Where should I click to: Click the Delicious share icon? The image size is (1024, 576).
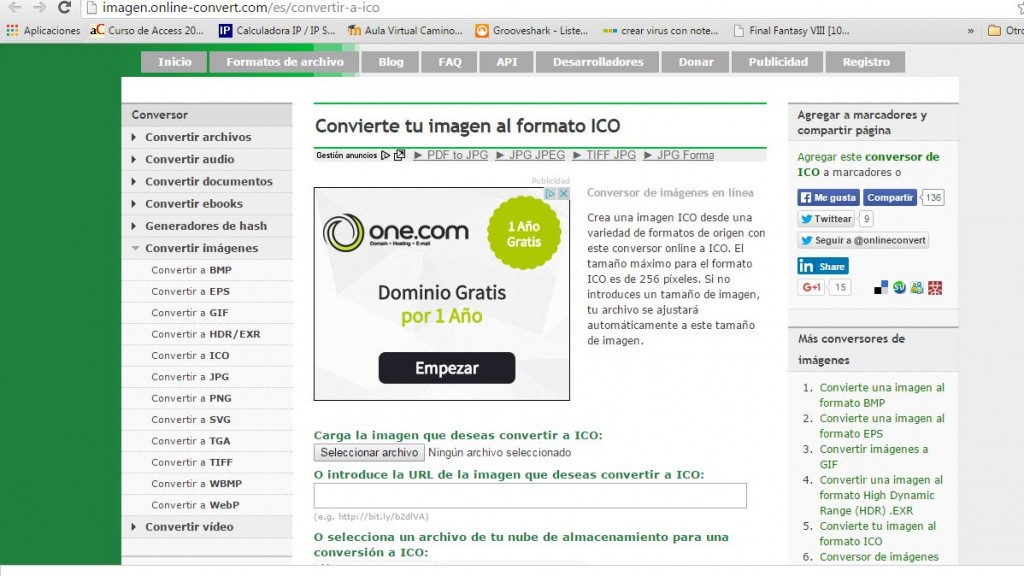(x=881, y=288)
